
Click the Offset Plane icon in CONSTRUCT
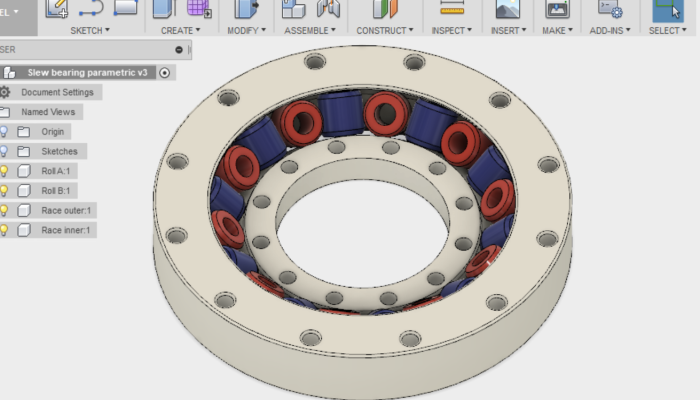coord(385,8)
